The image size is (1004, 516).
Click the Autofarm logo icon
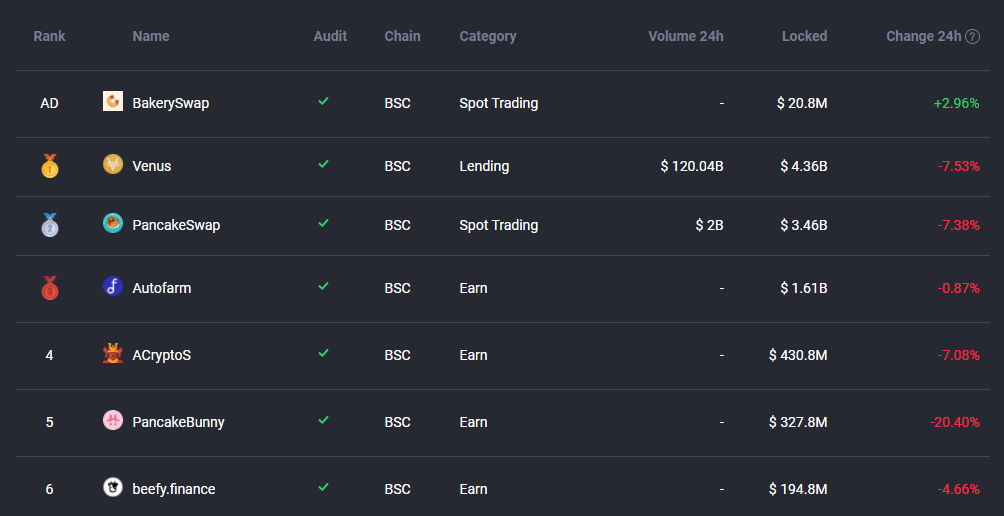[x=113, y=286]
